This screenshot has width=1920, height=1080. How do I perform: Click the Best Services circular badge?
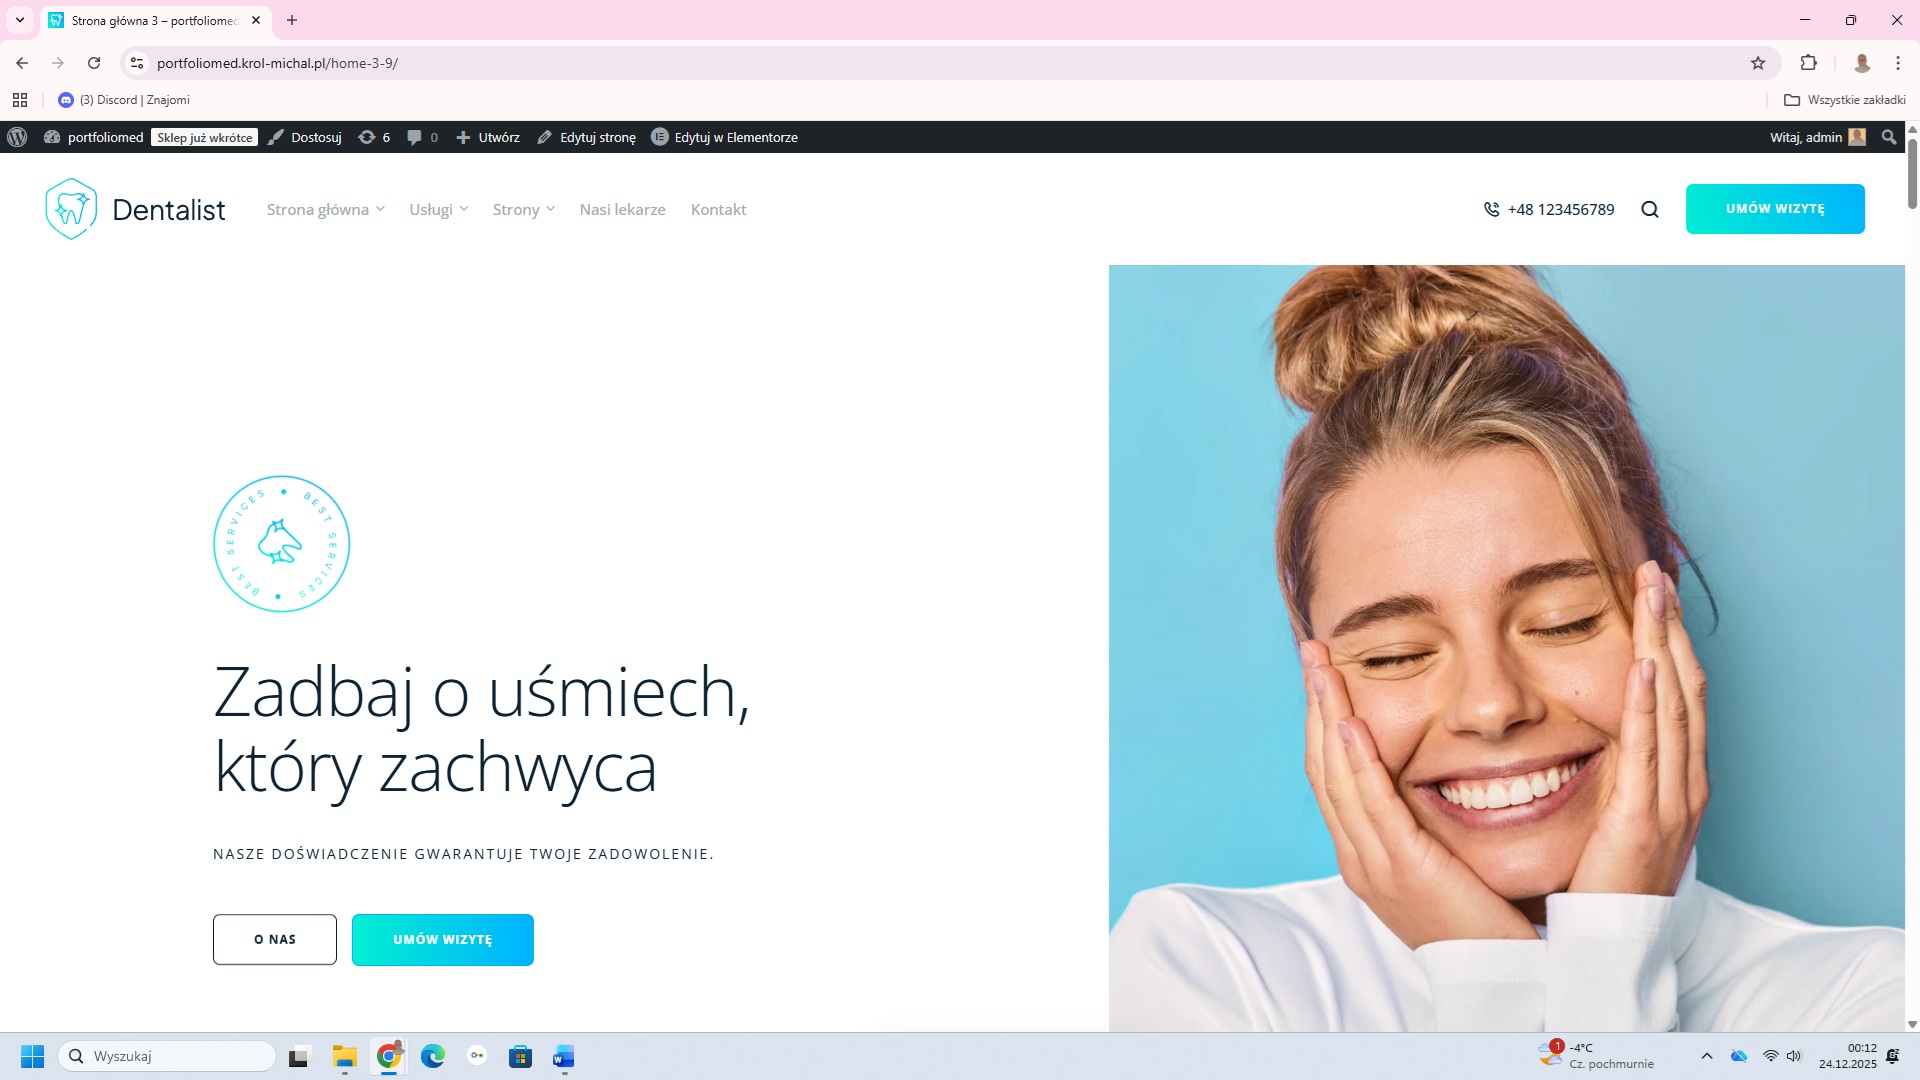tap(282, 544)
